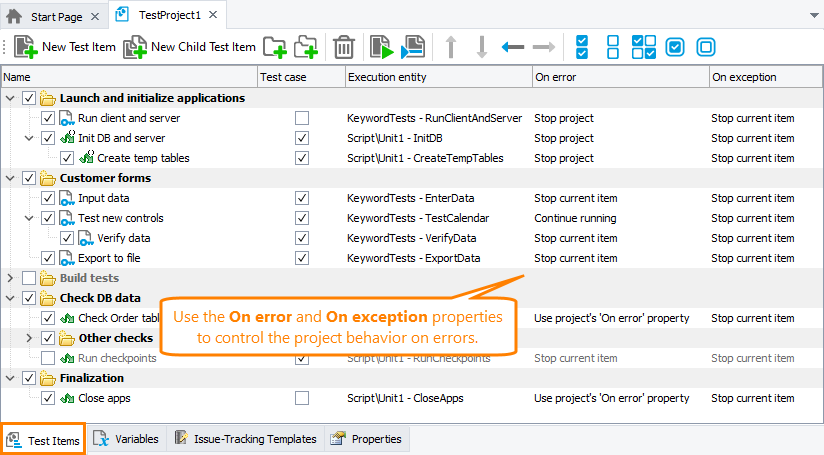Enable the Build tests group checkbox

click(29, 278)
